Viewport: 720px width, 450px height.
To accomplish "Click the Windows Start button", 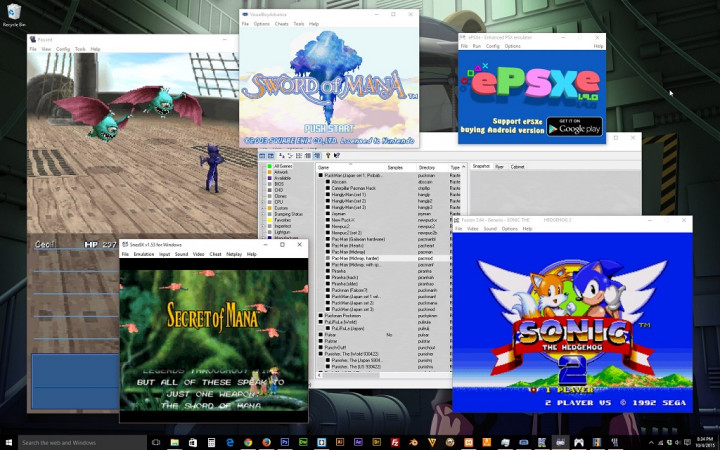I will tap(9, 443).
